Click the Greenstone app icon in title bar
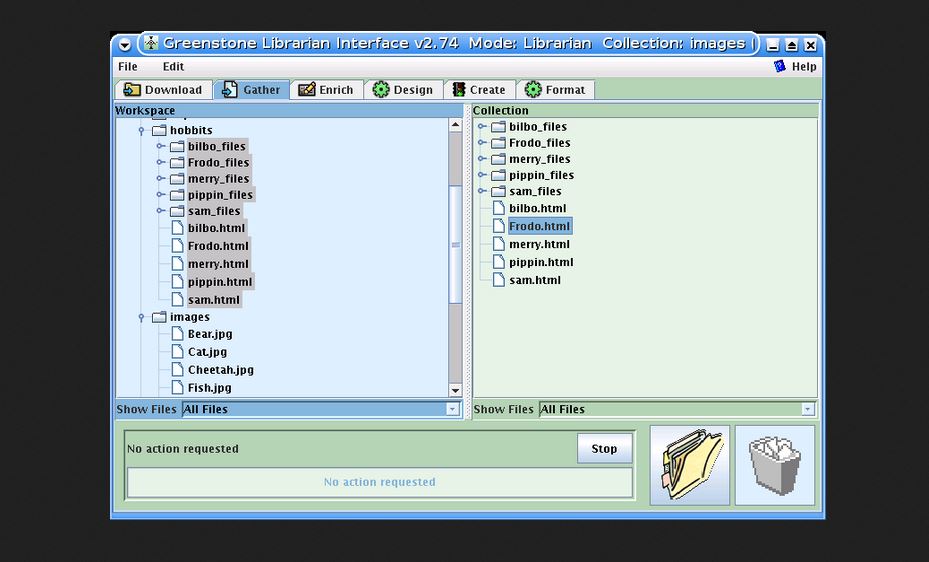 point(151,43)
